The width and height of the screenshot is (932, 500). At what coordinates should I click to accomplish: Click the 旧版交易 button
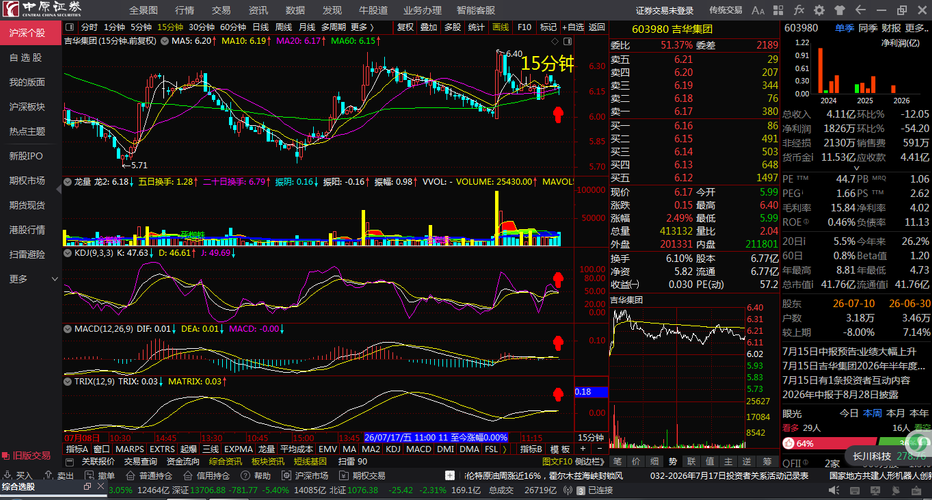[26, 455]
